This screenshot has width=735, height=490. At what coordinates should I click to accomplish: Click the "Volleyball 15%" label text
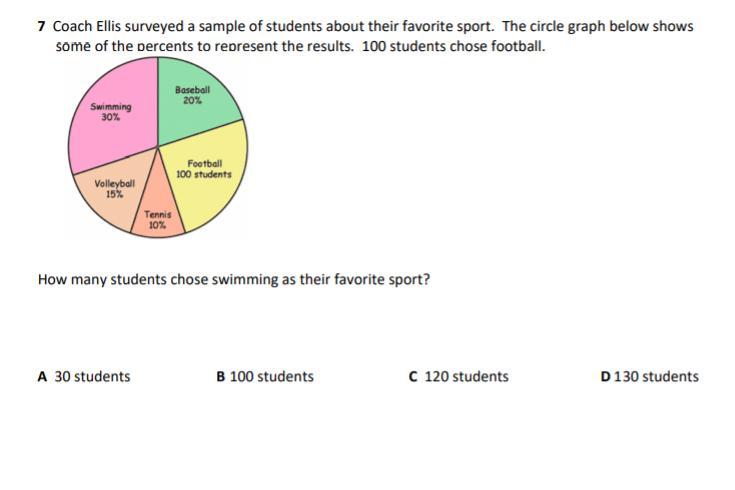[114, 189]
